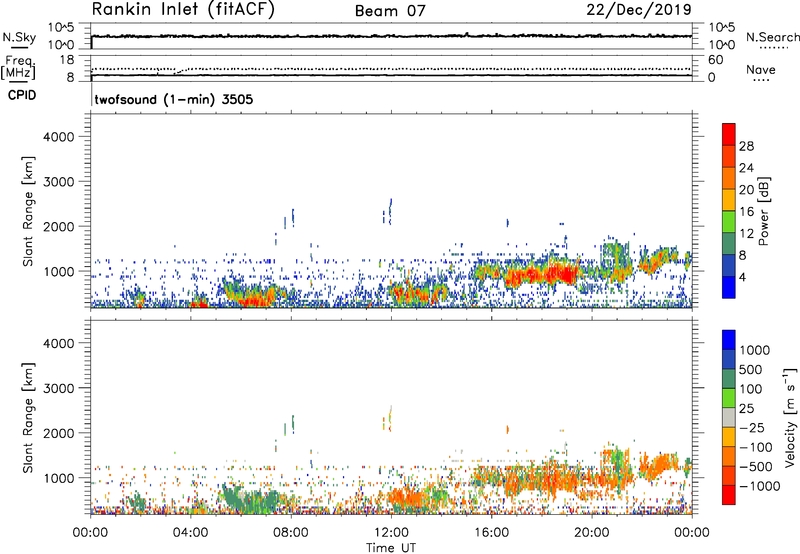The image size is (800, 554).
Task: Click the 60 tick beside Nave
Action: tap(715, 60)
